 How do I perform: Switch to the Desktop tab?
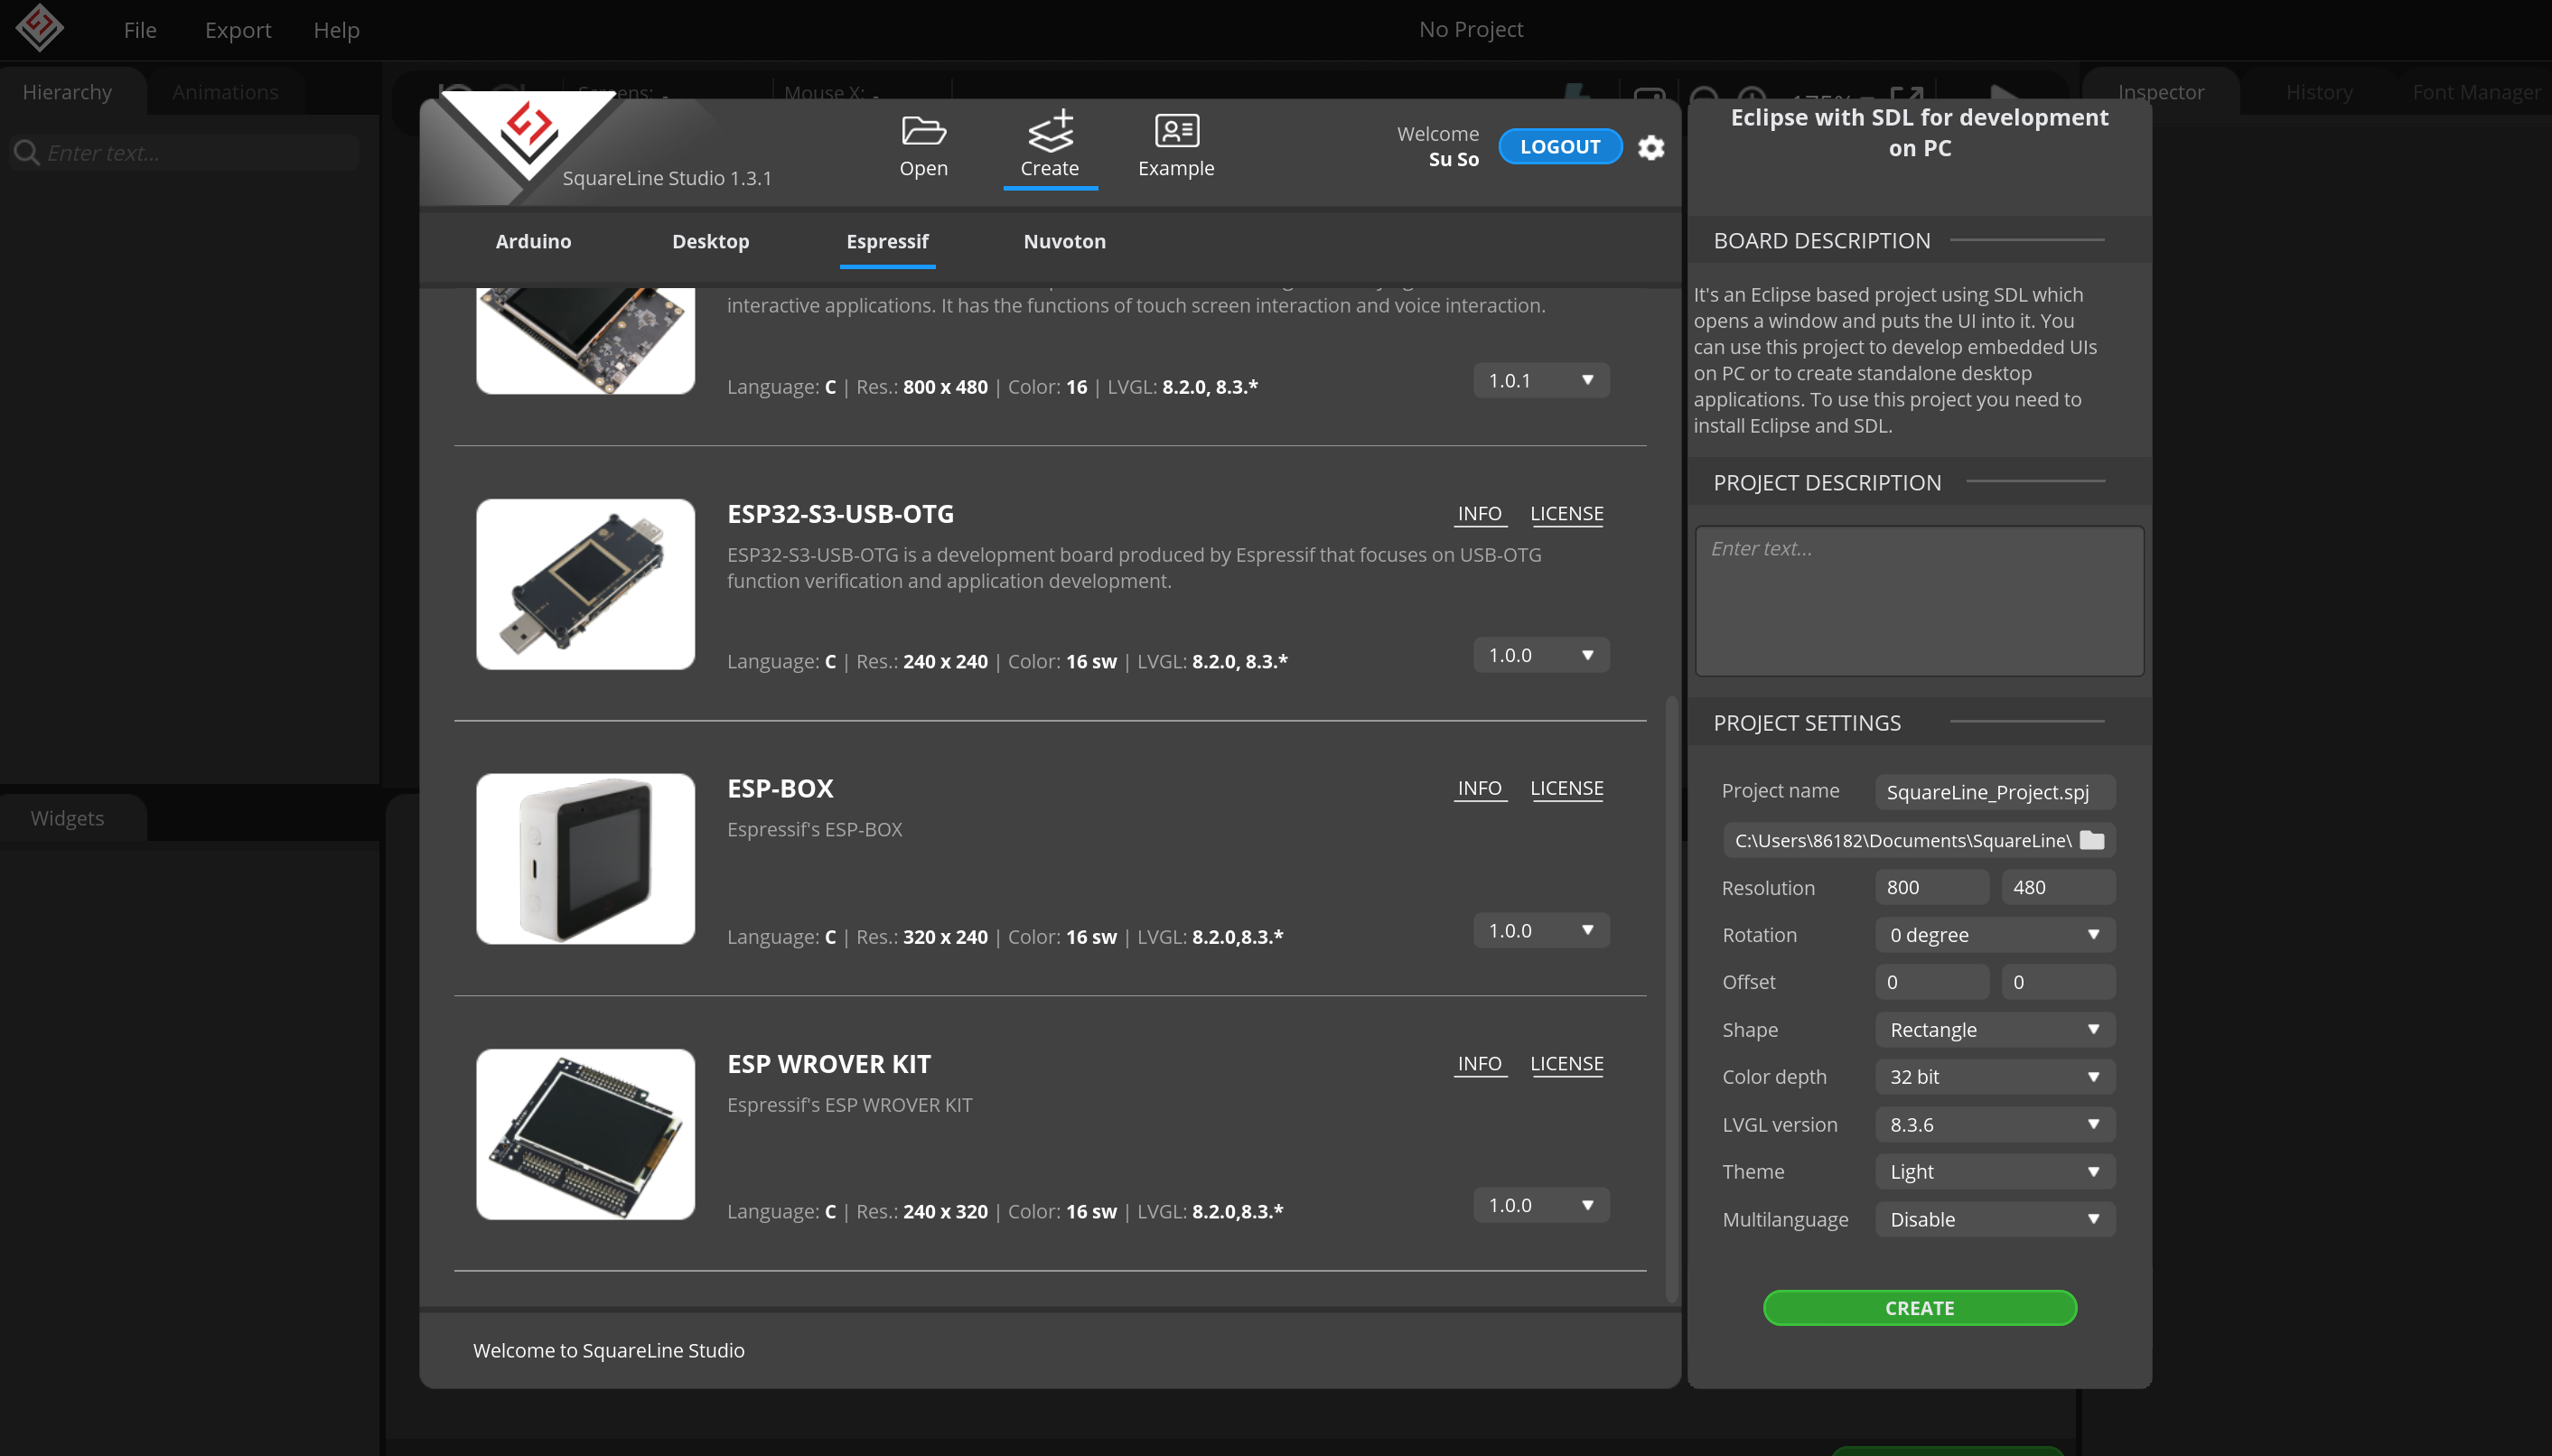[x=710, y=241]
